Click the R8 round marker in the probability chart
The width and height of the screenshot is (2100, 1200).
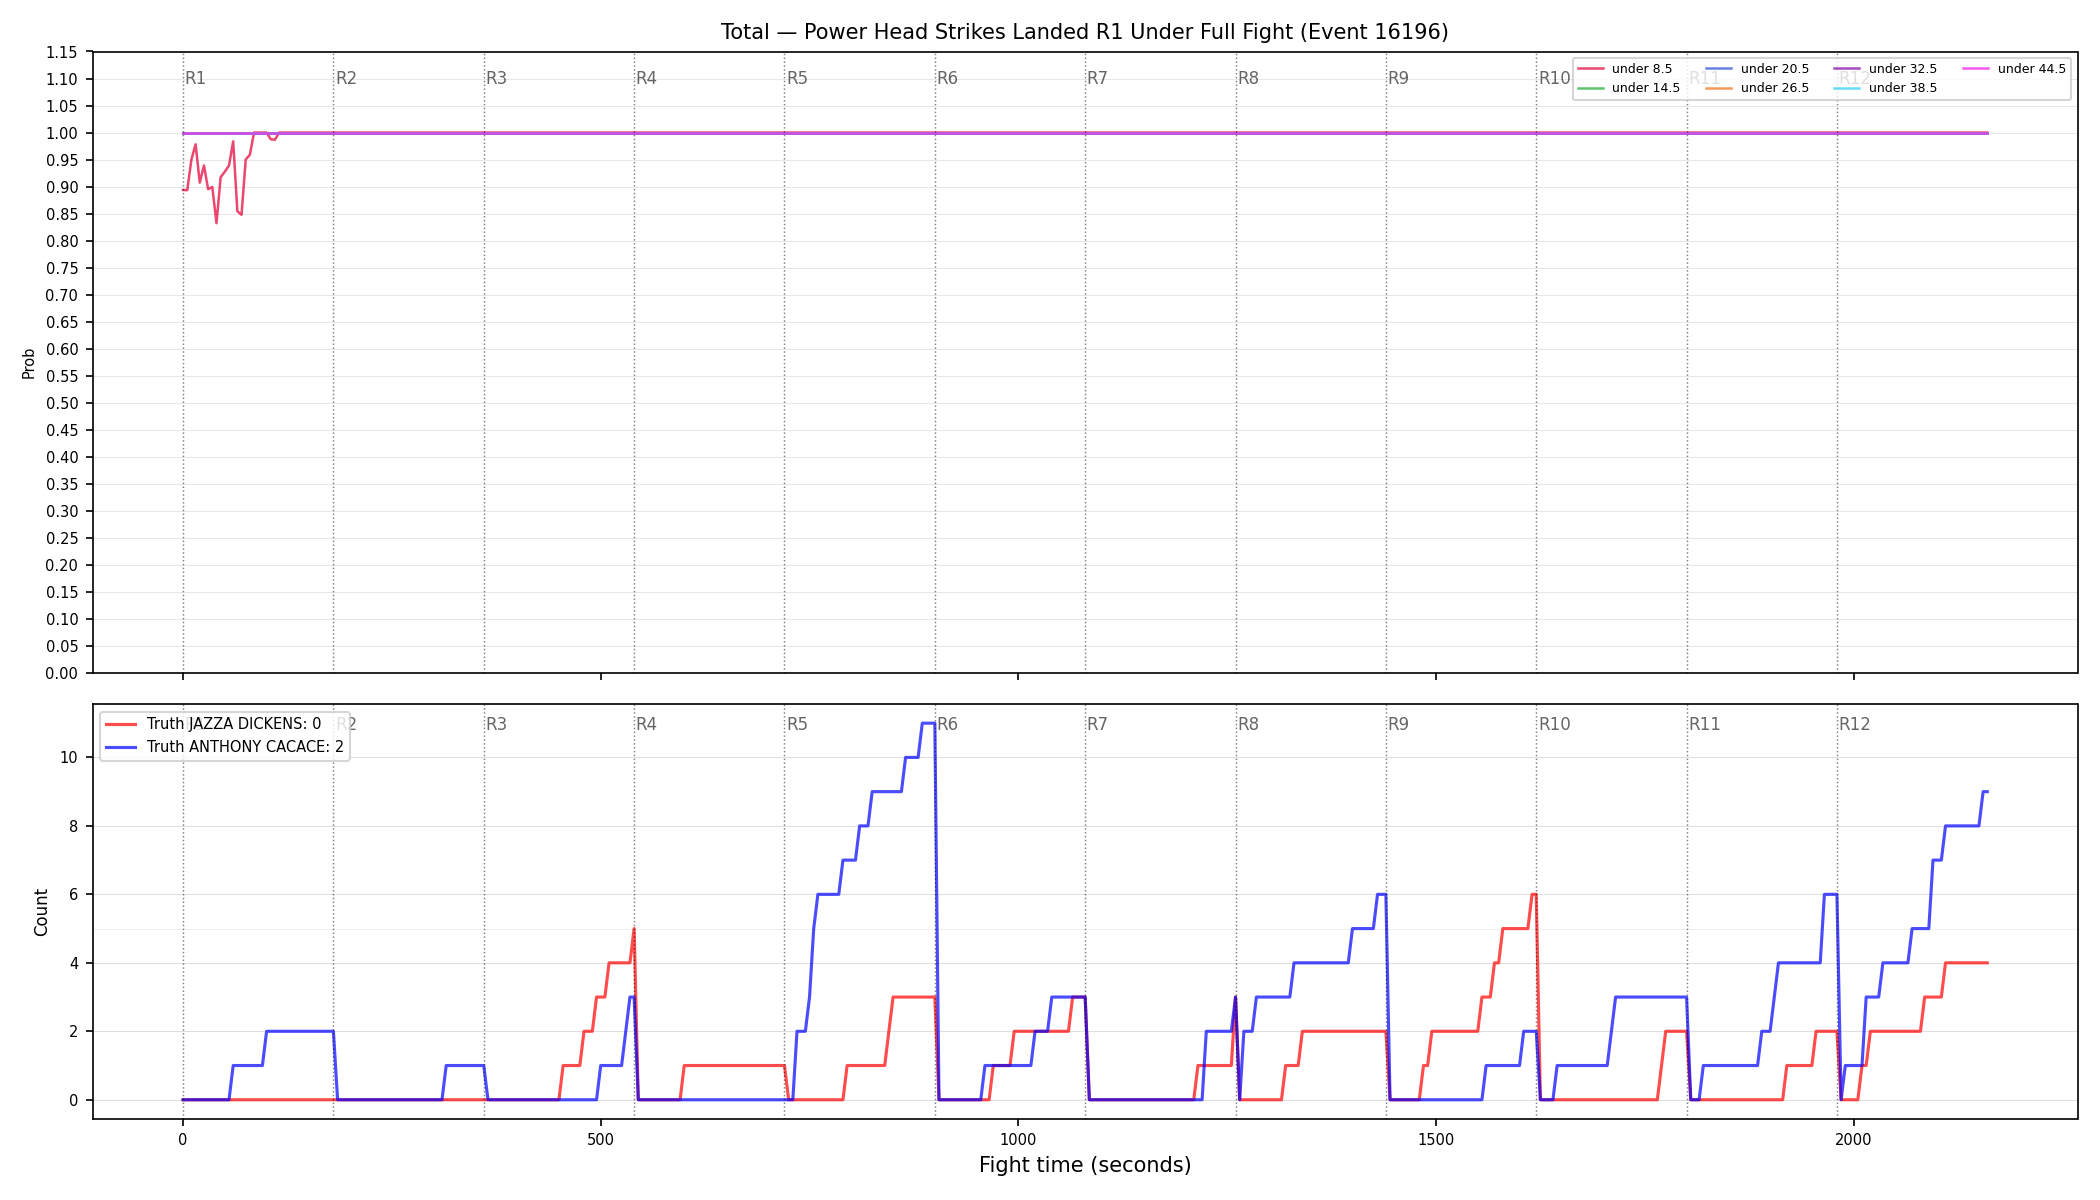(x=1248, y=78)
